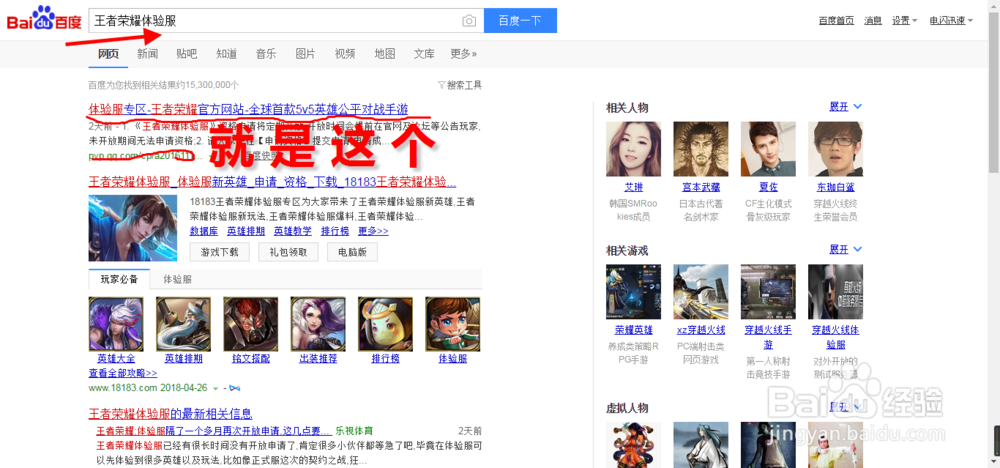Switch to 地图 search tab
This screenshot has width=1000, height=468.
385,54
